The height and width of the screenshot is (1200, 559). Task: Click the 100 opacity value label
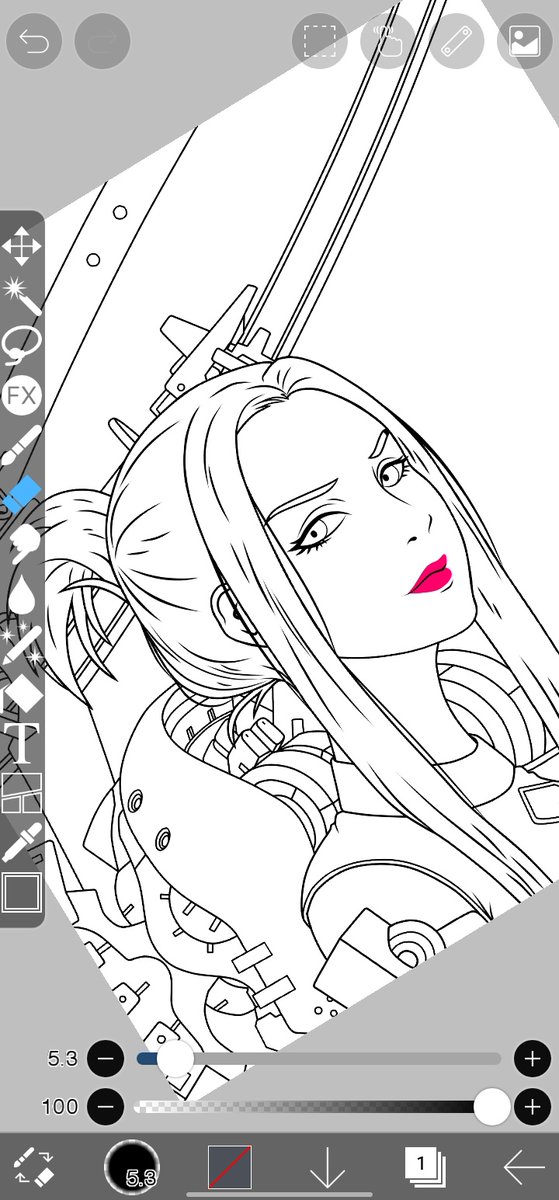pyautogui.click(x=60, y=1107)
